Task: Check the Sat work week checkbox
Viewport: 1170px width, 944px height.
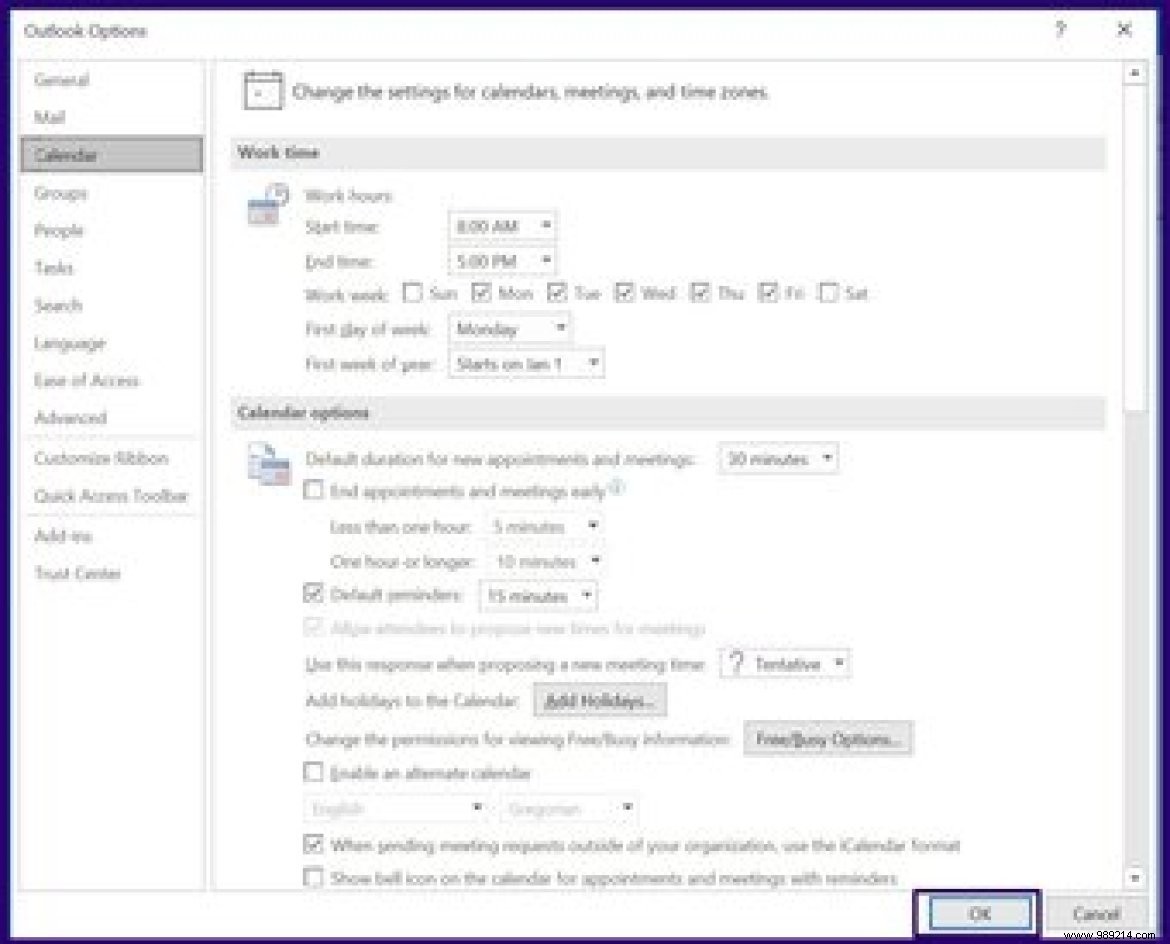Action: 829,292
